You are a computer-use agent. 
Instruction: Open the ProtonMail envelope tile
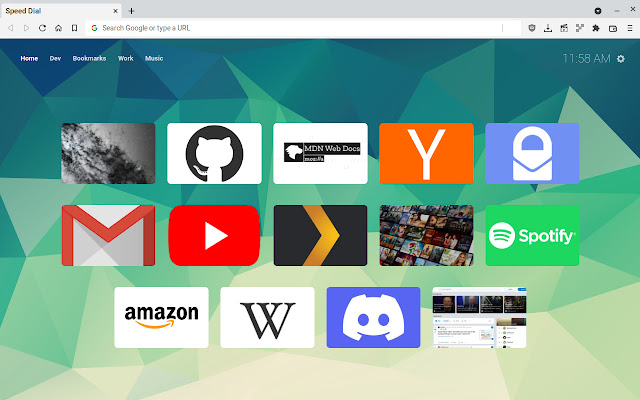pyautogui.click(x=532, y=153)
